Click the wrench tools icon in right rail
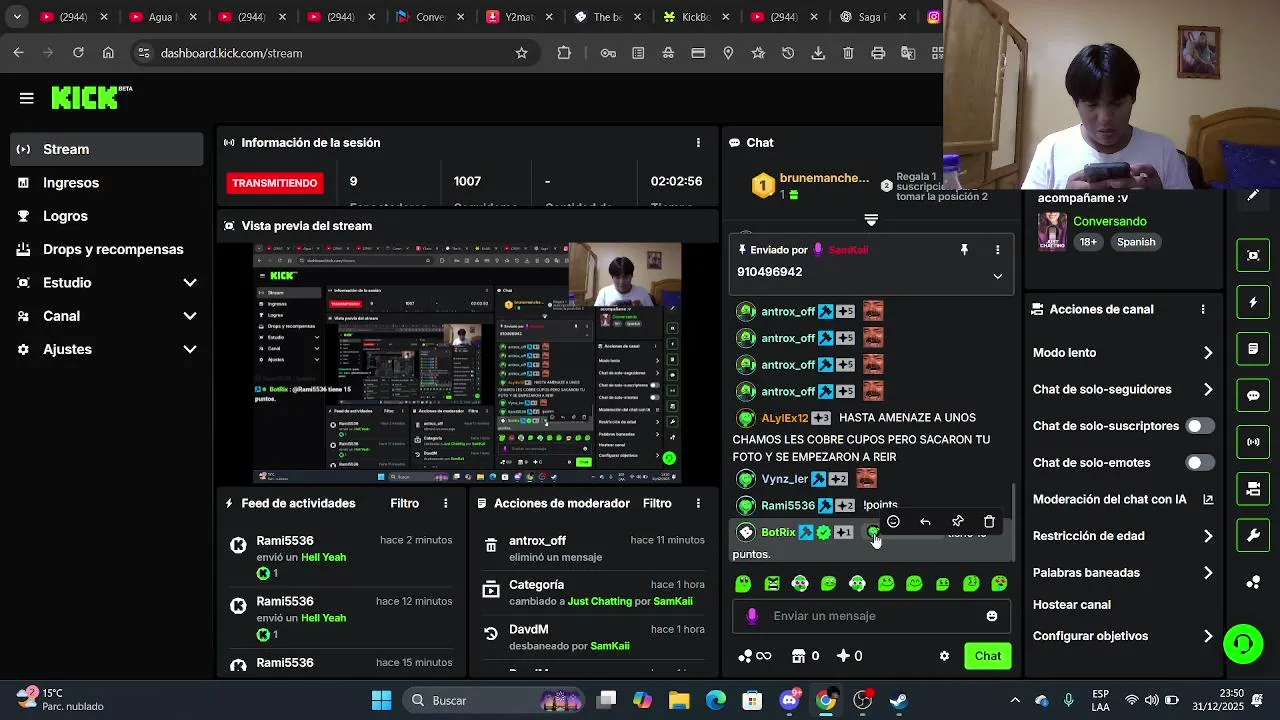Viewport: 1280px width, 720px height. click(x=1253, y=536)
